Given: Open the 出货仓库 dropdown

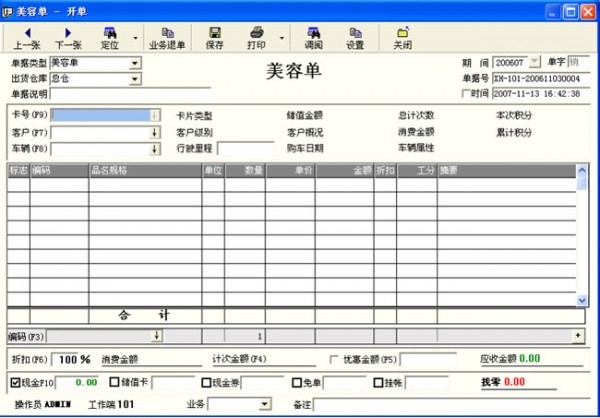Looking at the screenshot, I should (x=135, y=79).
